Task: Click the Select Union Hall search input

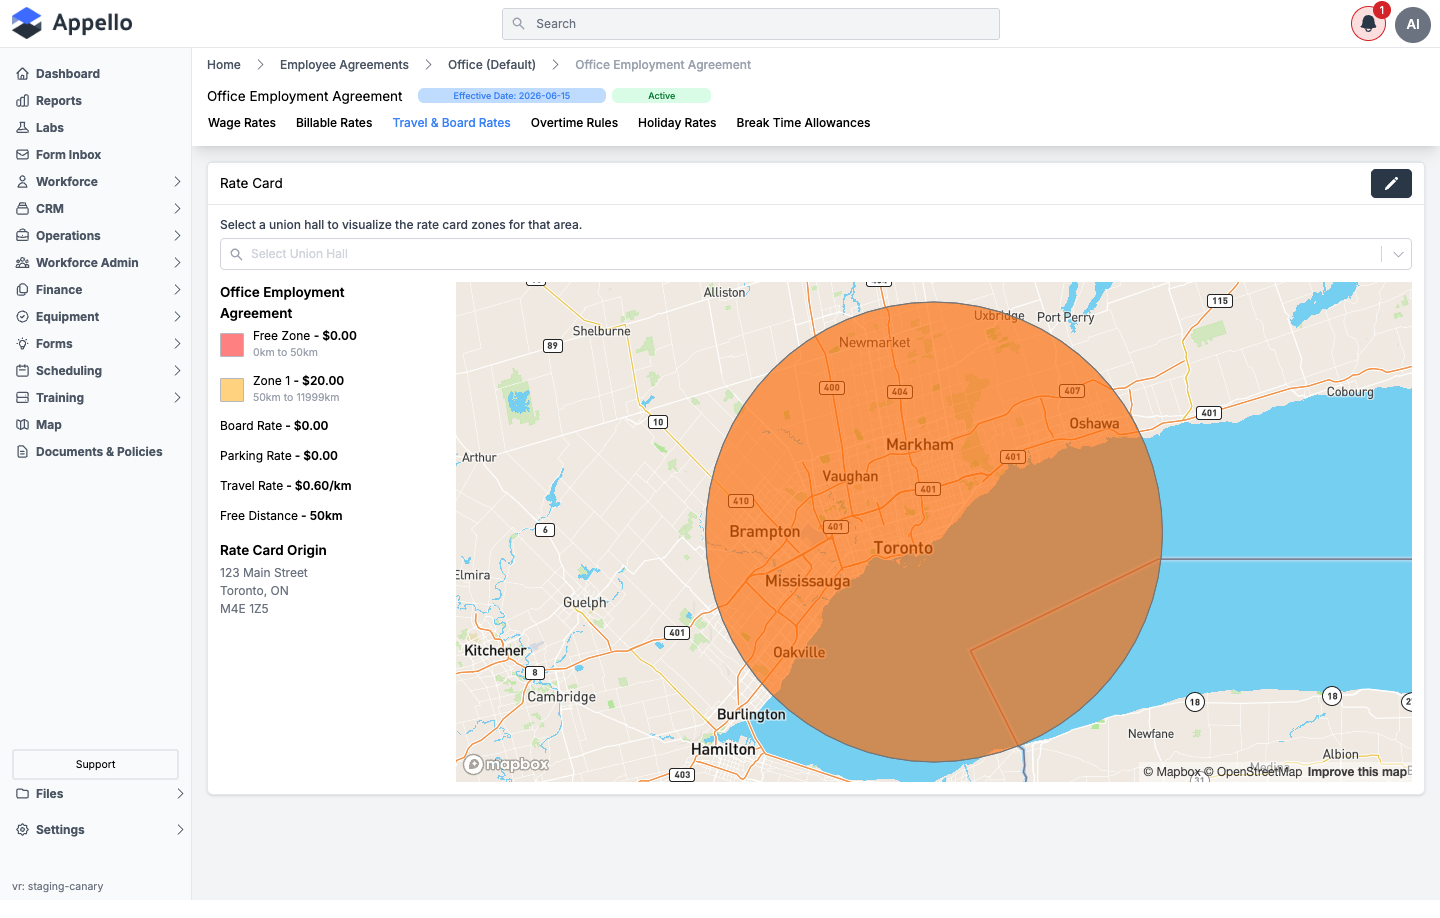Action: point(800,254)
